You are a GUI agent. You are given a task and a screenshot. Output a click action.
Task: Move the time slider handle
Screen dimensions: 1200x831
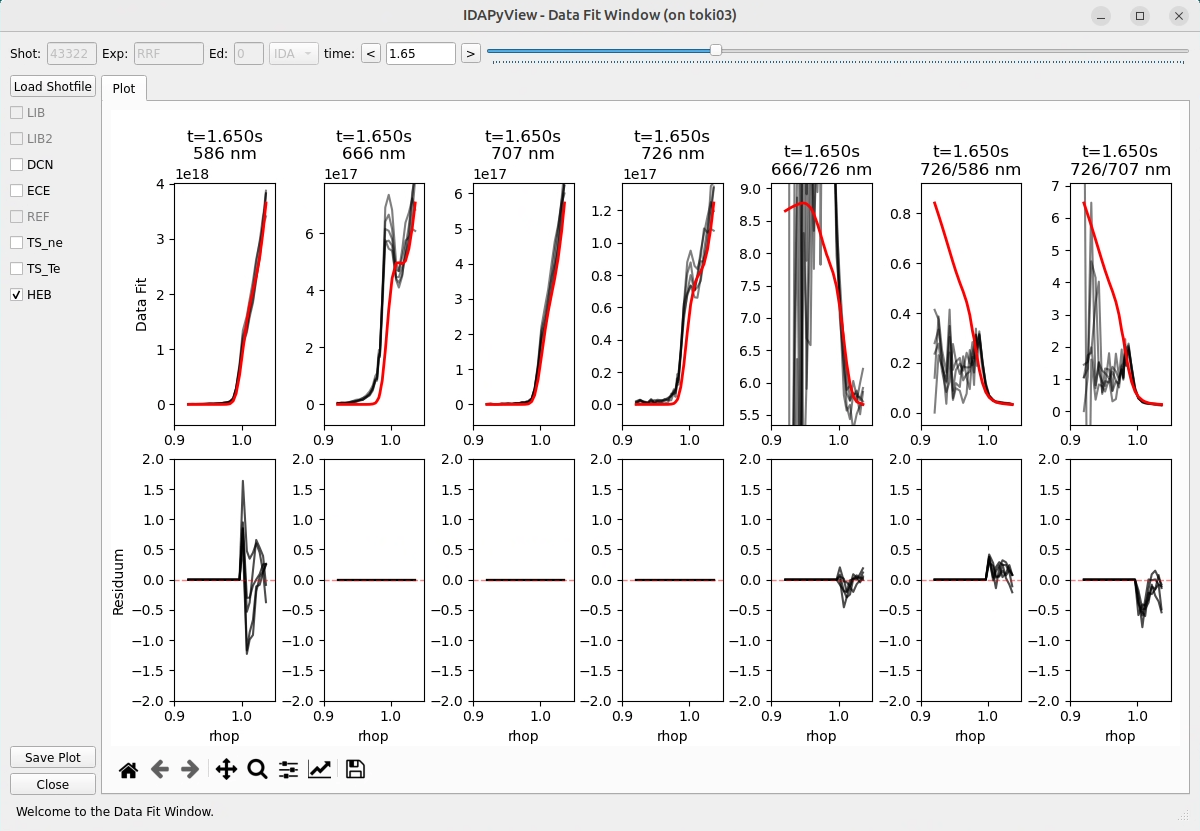(715, 49)
